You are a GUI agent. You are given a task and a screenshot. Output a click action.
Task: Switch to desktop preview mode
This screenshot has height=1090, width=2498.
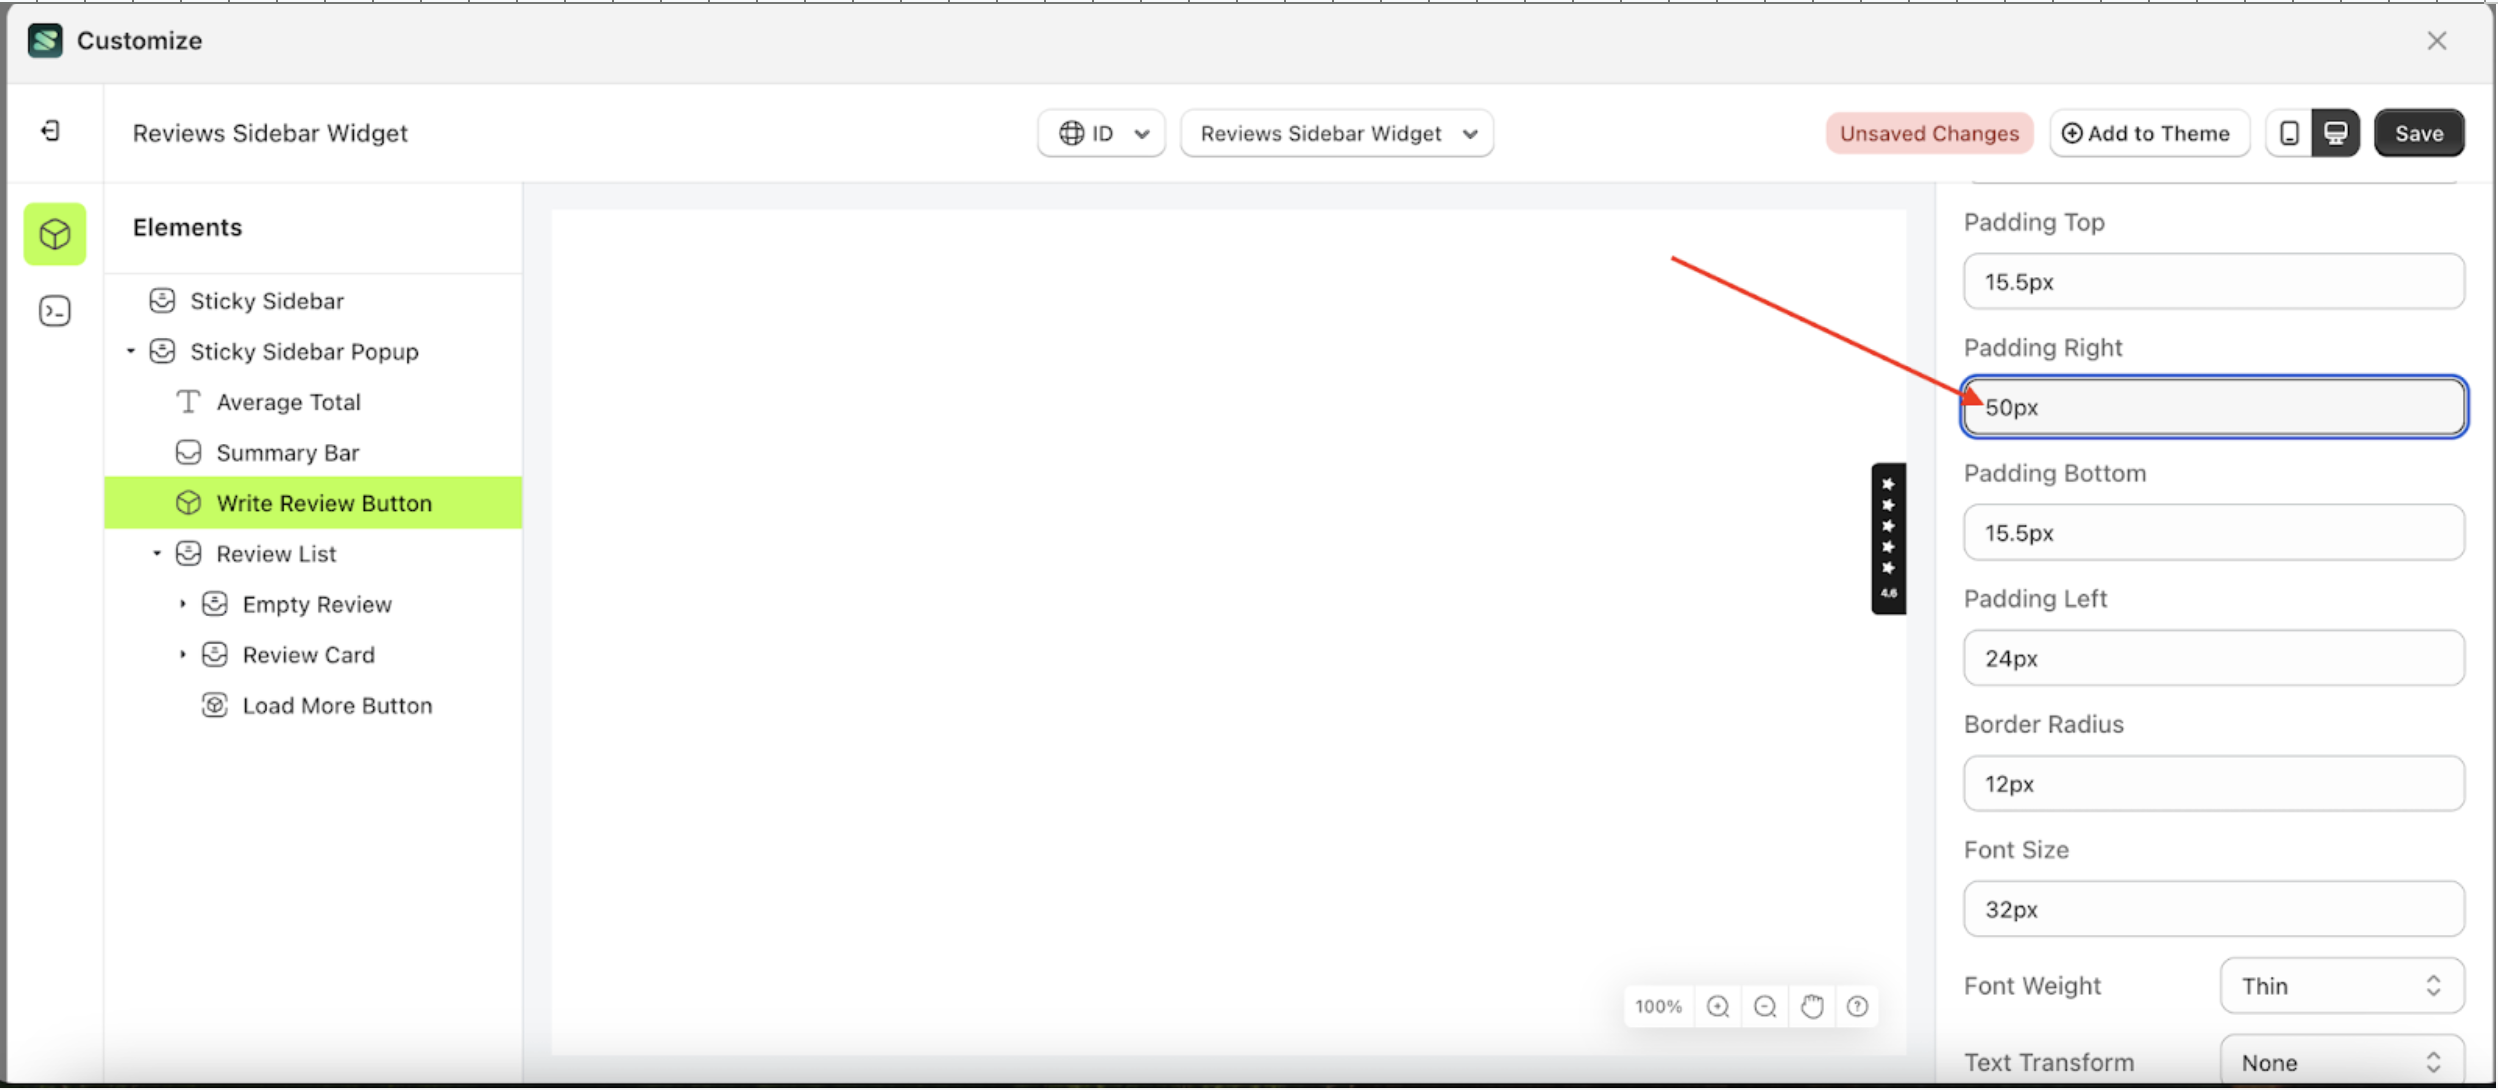[x=2335, y=132]
